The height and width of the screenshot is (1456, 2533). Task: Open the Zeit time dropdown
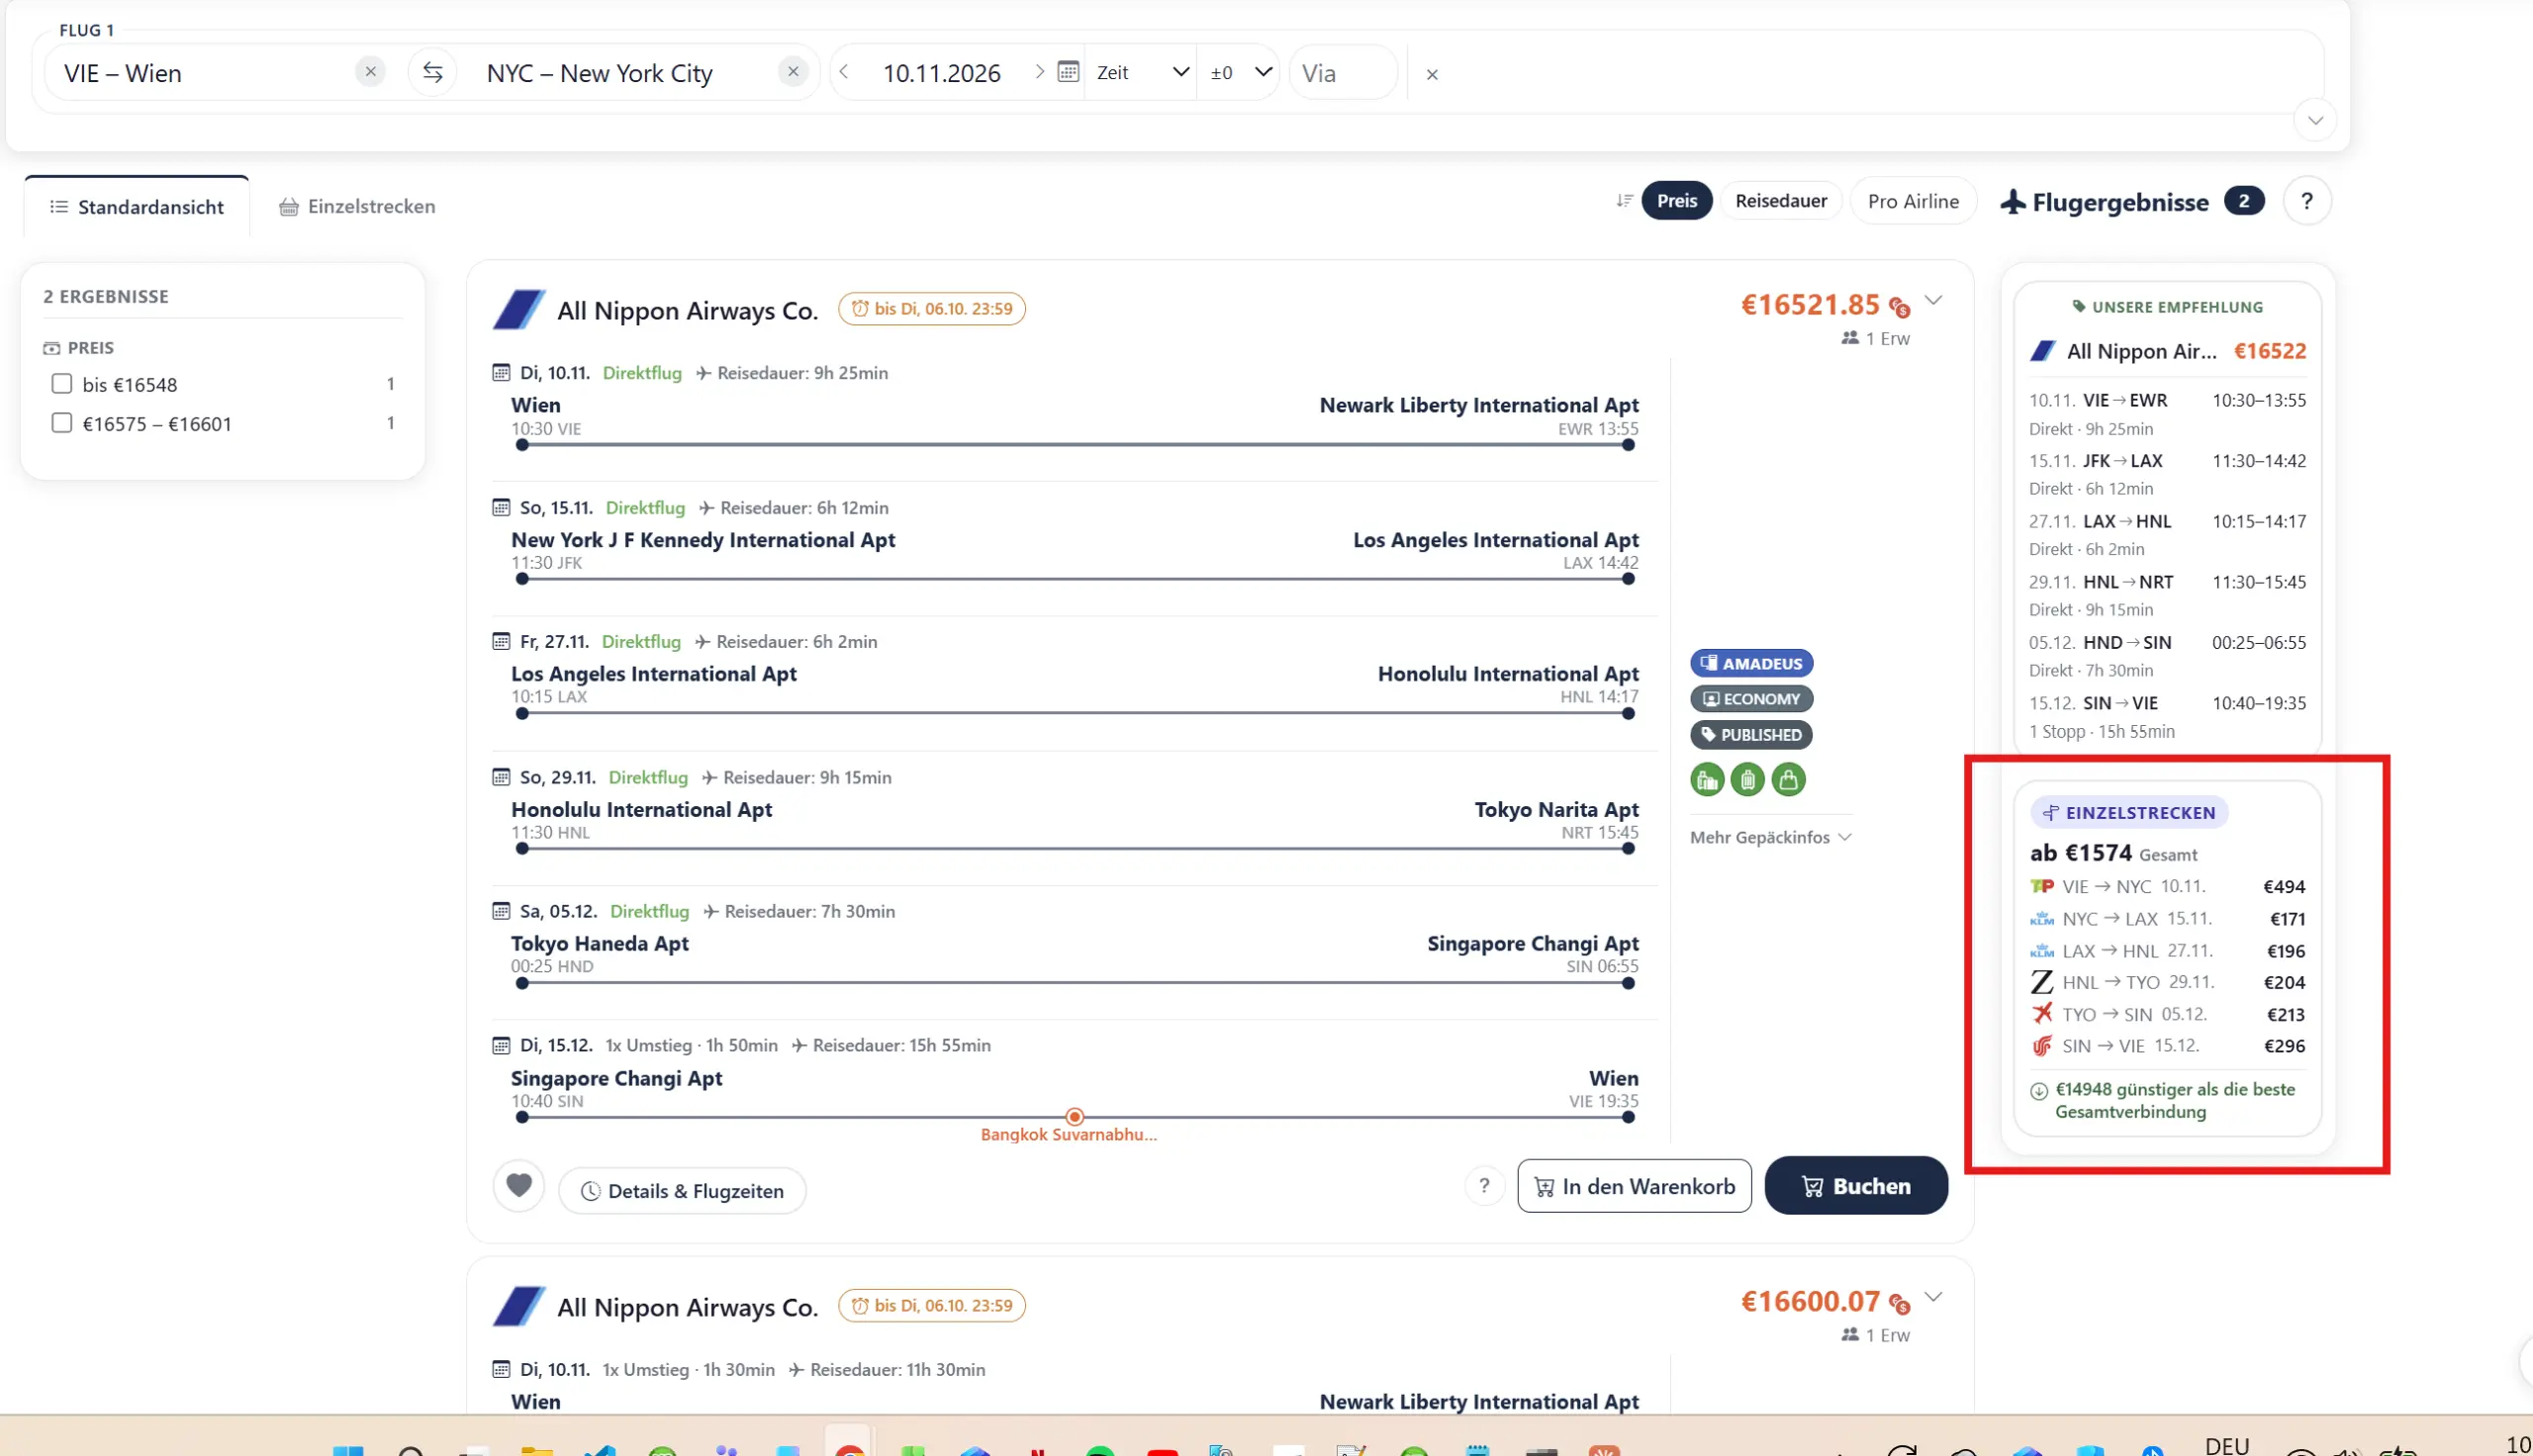pyautogui.click(x=1142, y=72)
